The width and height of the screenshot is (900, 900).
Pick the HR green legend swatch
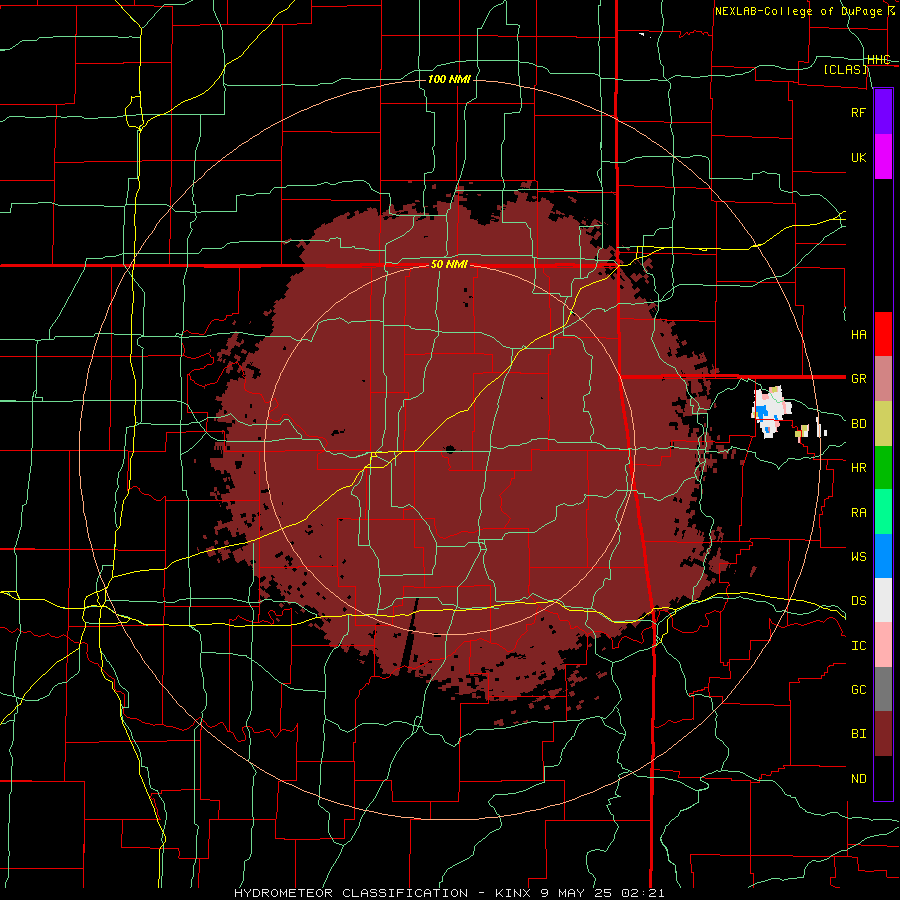tap(883, 468)
